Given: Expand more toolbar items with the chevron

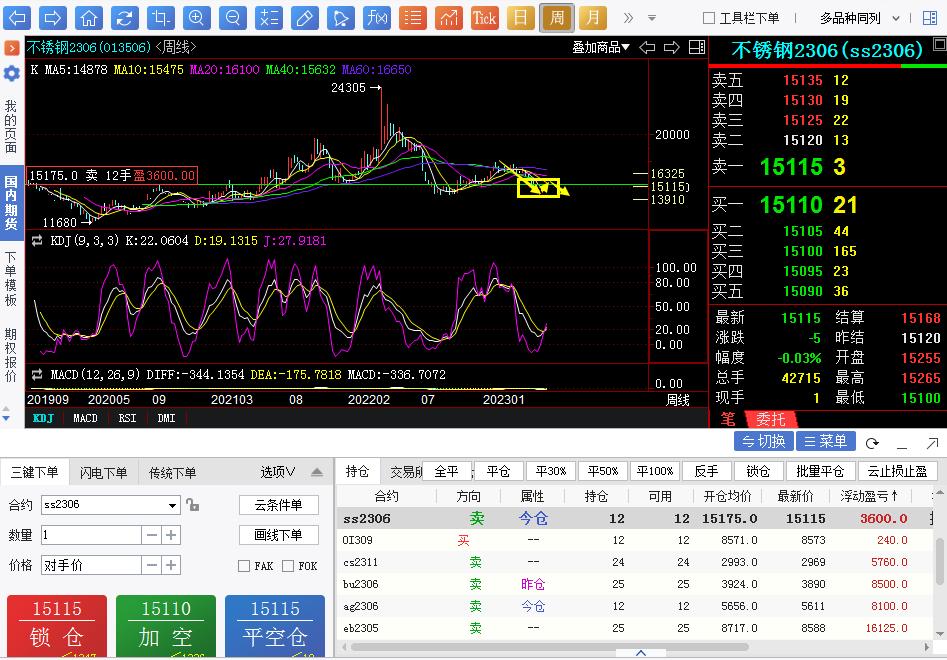Looking at the screenshot, I should click(629, 18).
